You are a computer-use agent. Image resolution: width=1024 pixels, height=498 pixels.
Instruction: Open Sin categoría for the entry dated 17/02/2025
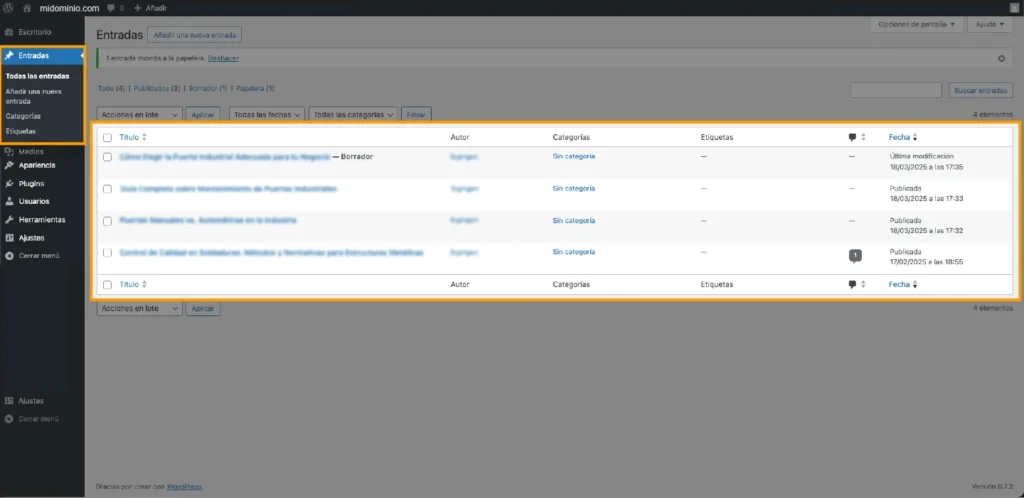click(573, 252)
